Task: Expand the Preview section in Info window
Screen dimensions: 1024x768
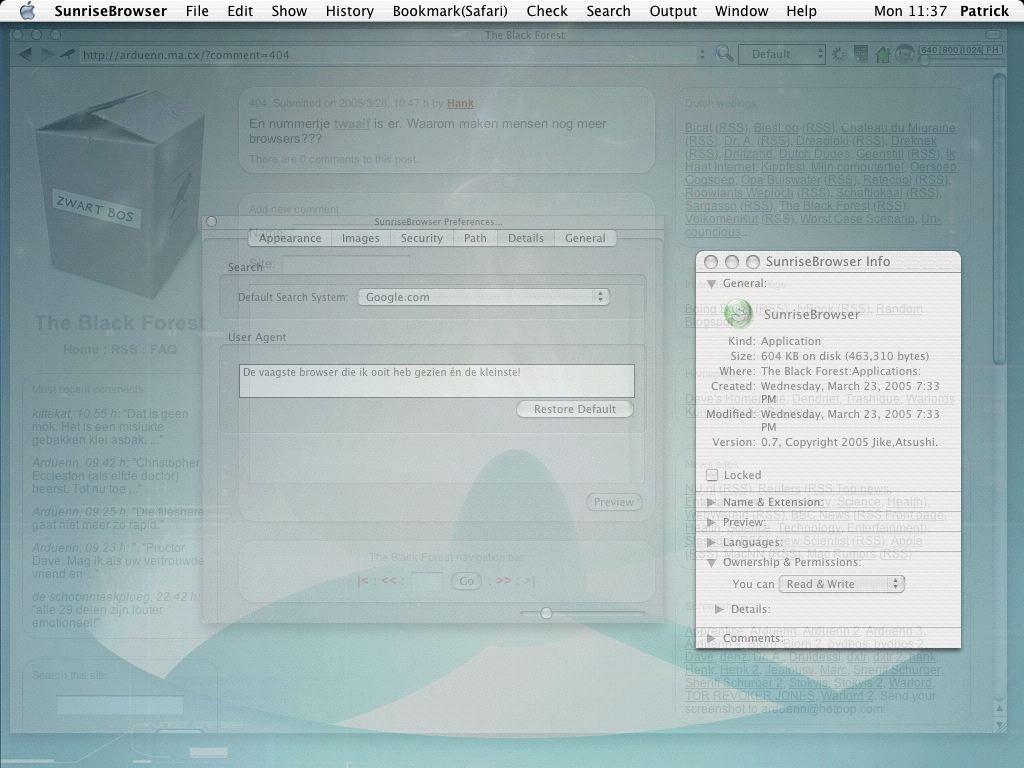Action: (711, 522)
